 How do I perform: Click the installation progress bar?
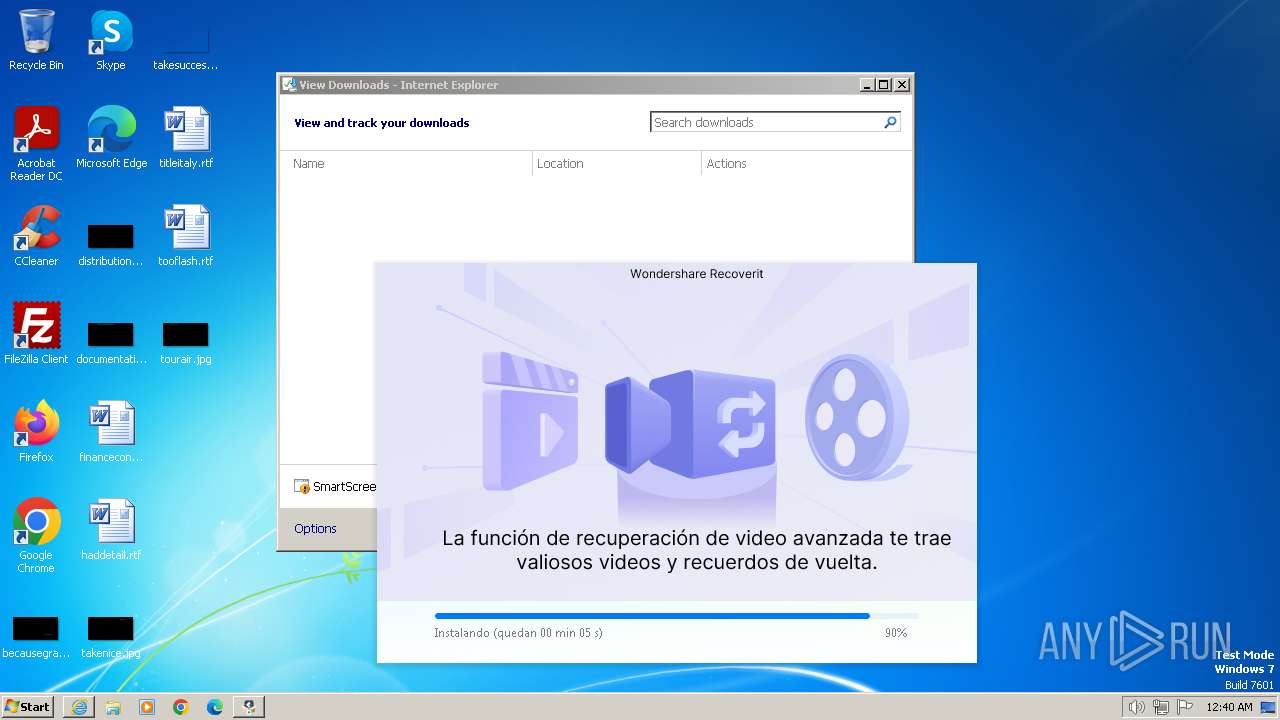(x=676, y=616)
